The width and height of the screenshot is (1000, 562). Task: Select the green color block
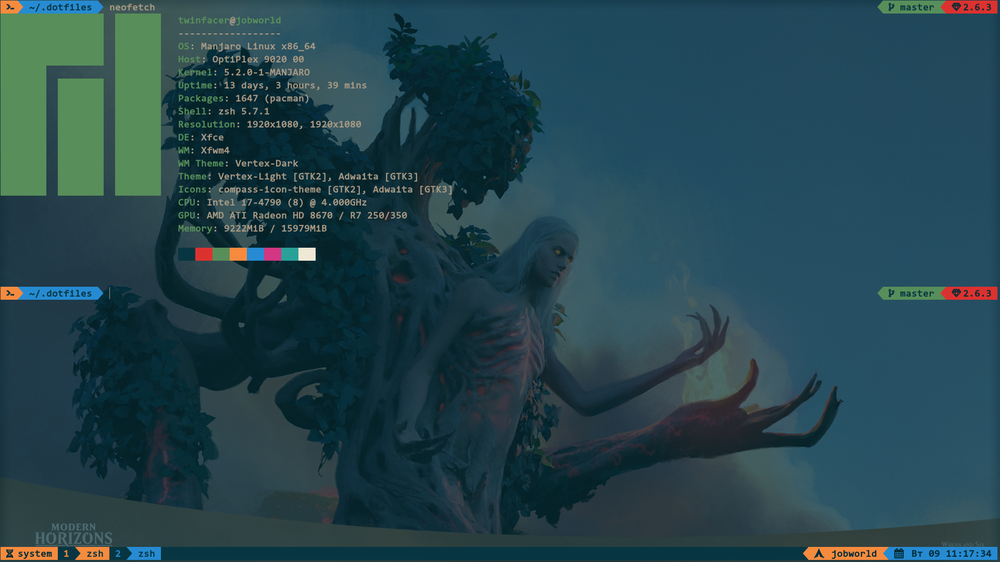(x=221, y=255)
